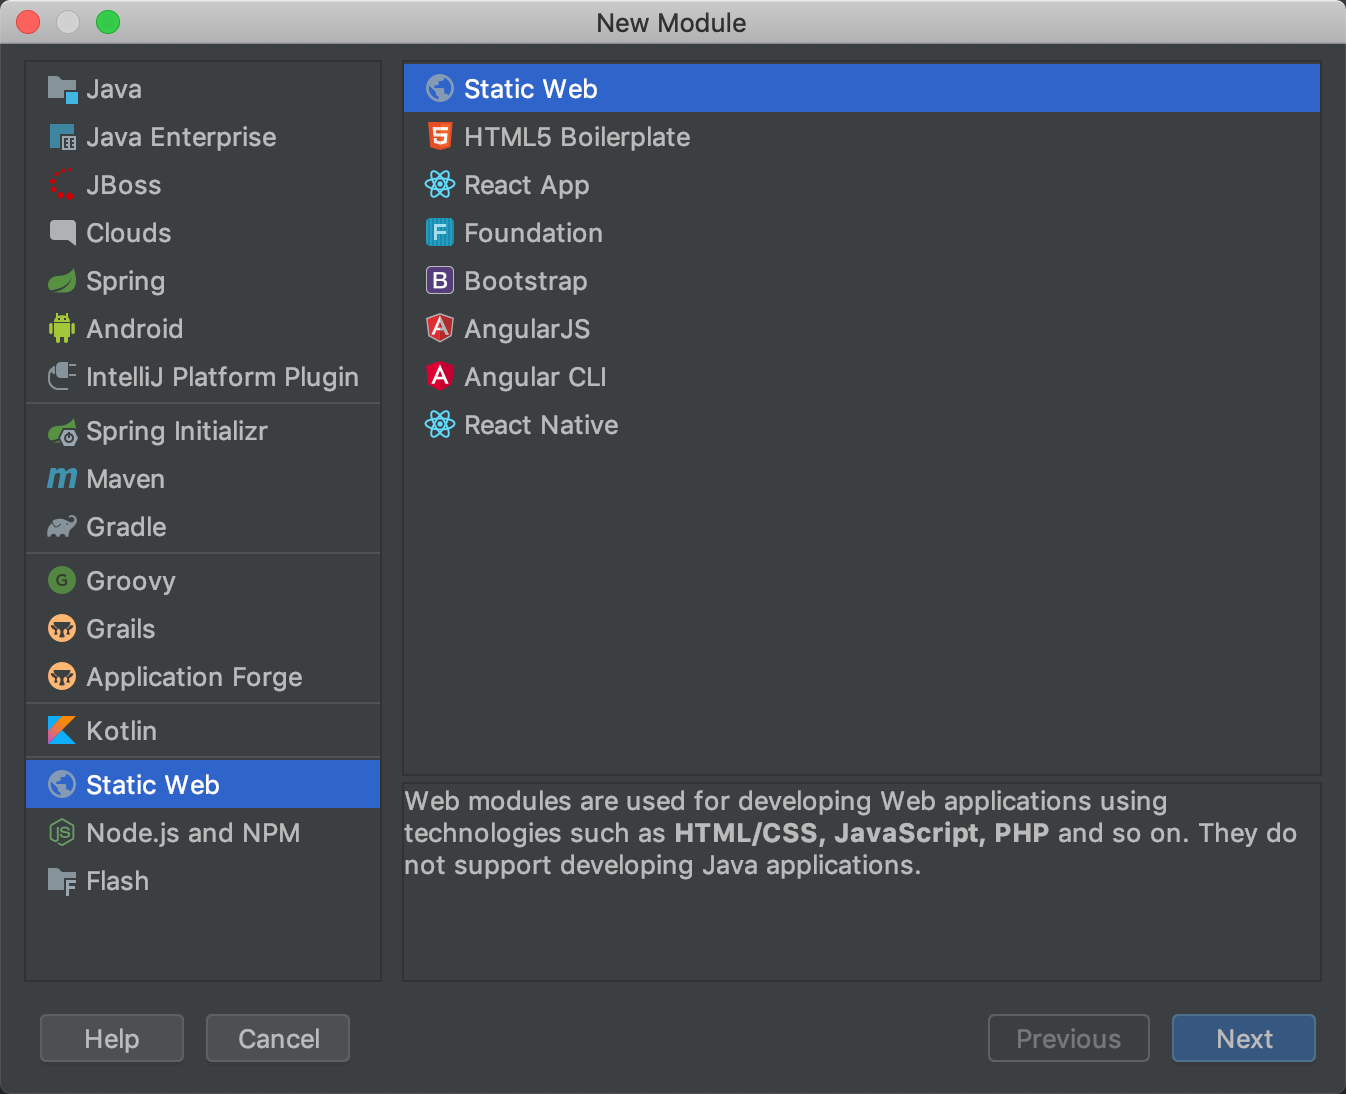
Task: Click the Flash folder icon
Action: [x=62, y=881]
